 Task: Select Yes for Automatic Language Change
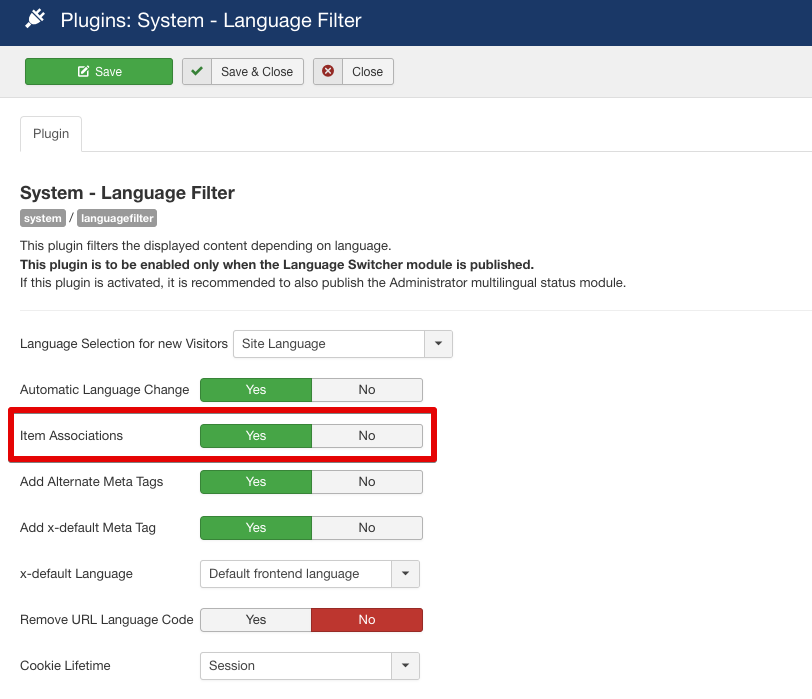pyautogui.click(x=256, y=390)
